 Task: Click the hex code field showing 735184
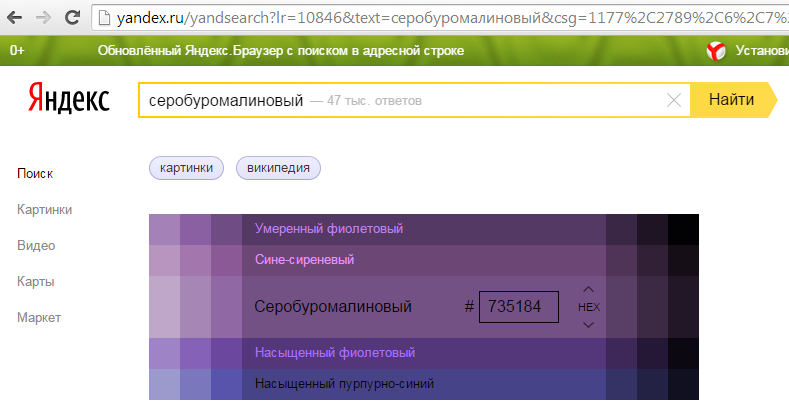coord(518,307)
